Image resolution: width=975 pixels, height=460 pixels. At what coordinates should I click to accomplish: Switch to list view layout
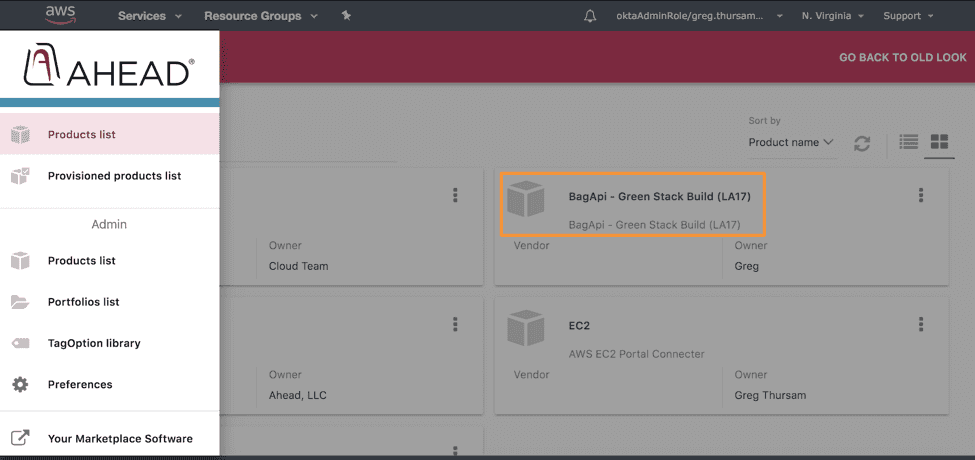tap(908, 142)
